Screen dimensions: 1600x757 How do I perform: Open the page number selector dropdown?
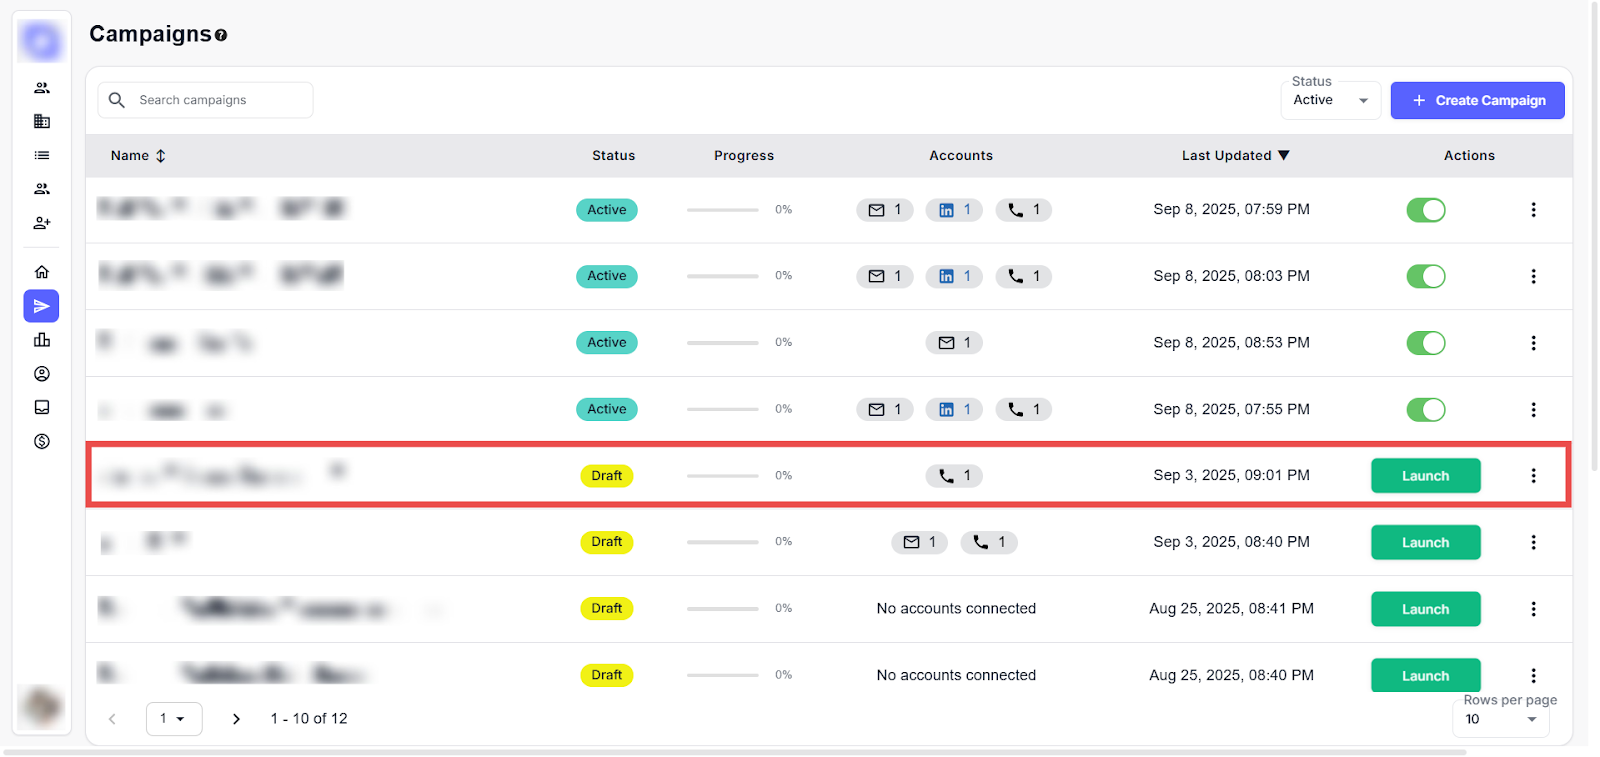pyautogui.click(x=174, y=719)
